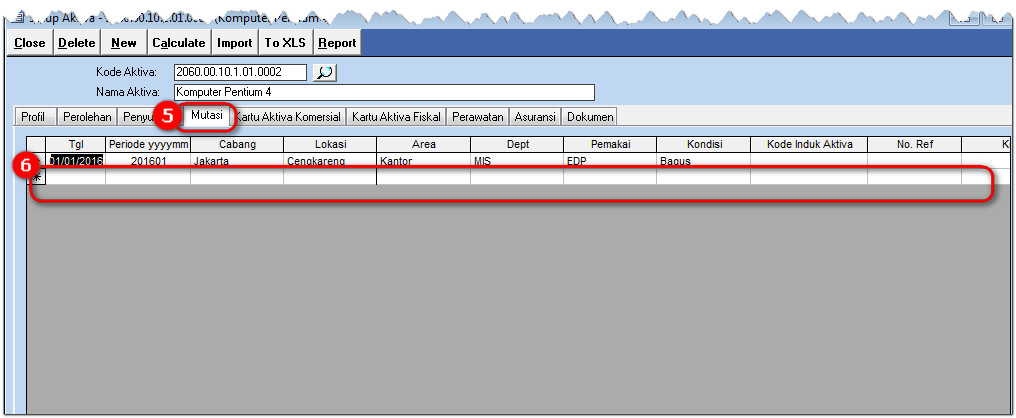
Task: Select the Mutasi tab
Action: 207,116
